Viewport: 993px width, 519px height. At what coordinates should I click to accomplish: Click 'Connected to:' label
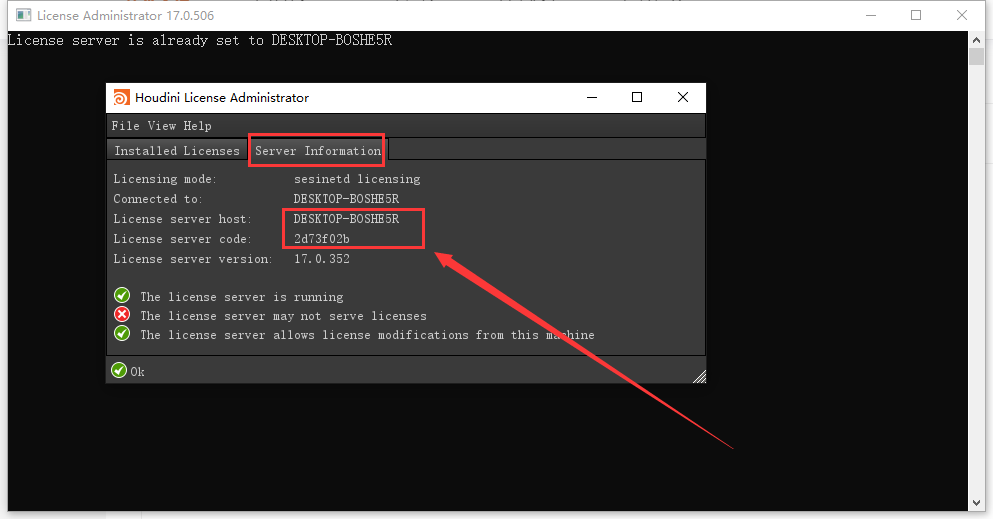point(158,199)
